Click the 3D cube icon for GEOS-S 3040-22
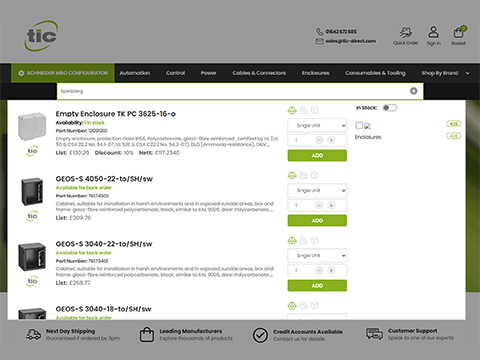The image size is (480, 360). [314, 240]
